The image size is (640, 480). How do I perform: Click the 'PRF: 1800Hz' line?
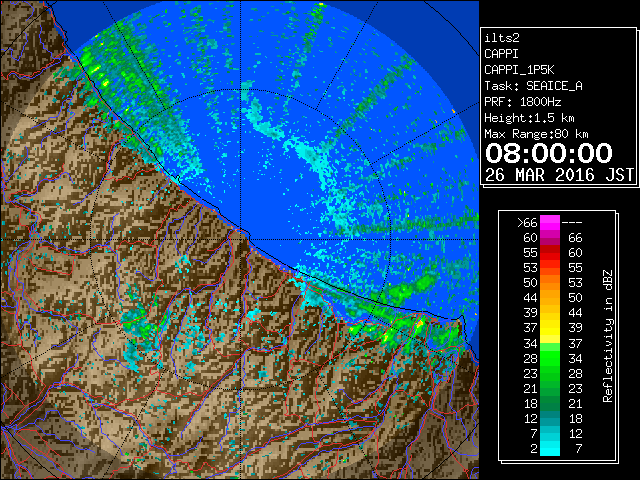(x=523, y=102)
